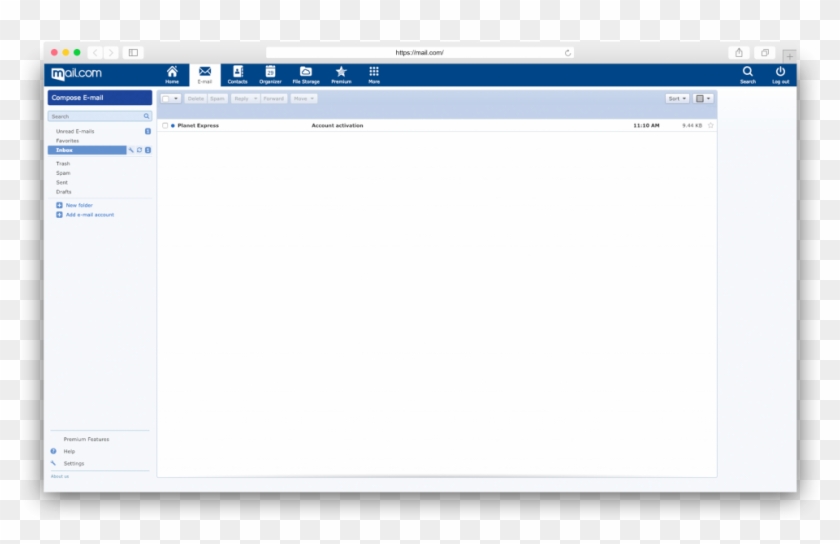Open the Organizer calendar icon
840x544 pixels.
point(270,74)
